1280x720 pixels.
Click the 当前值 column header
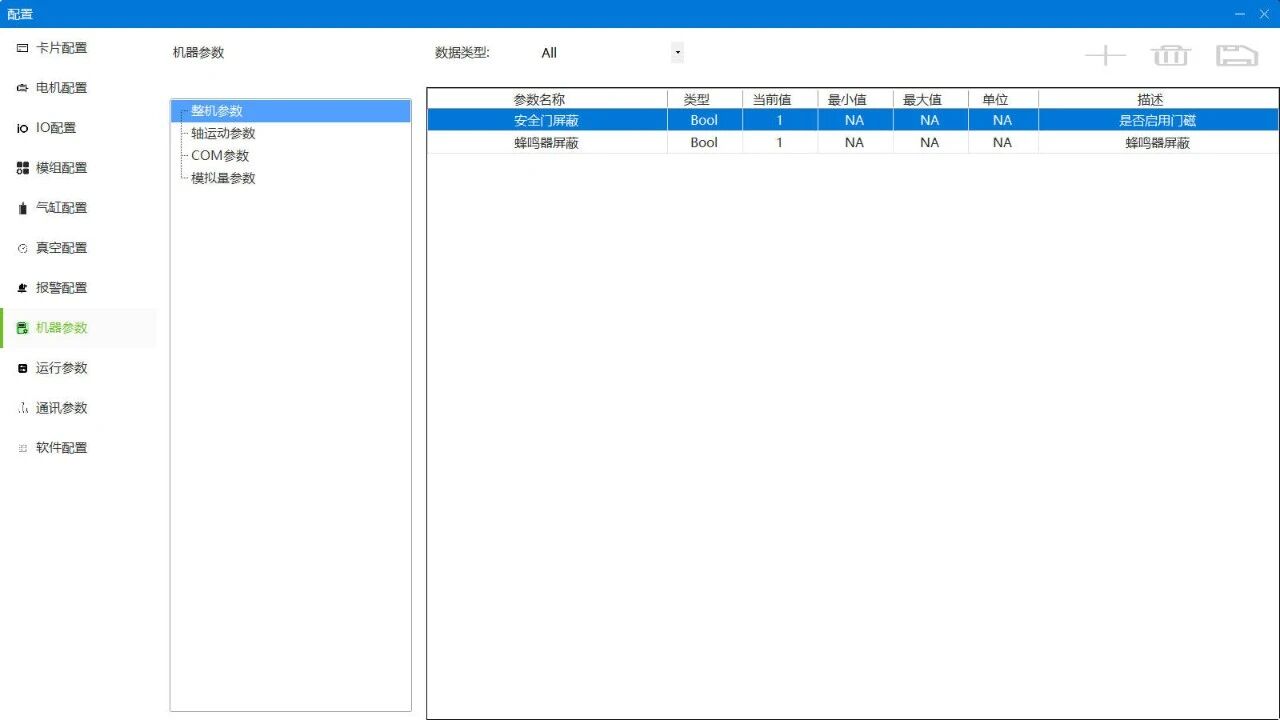780,99
